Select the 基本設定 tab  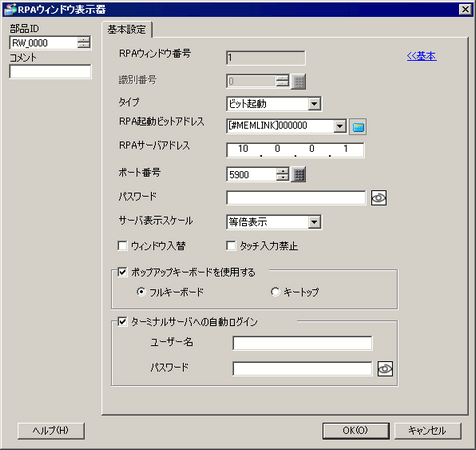pos(127,30)
